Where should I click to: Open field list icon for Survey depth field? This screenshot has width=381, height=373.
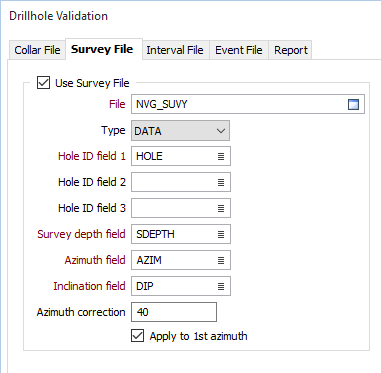[221, 234]
